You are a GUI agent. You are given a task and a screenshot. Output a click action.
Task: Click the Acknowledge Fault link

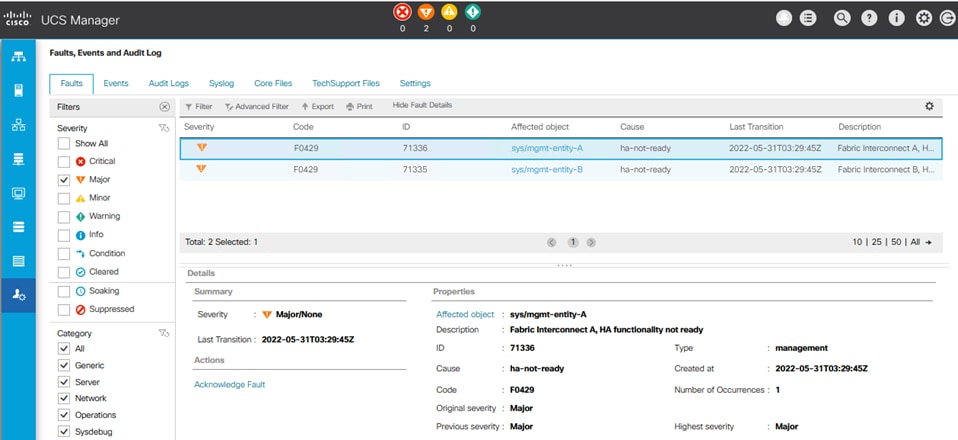pyautogui.click(x=230, y=384)
